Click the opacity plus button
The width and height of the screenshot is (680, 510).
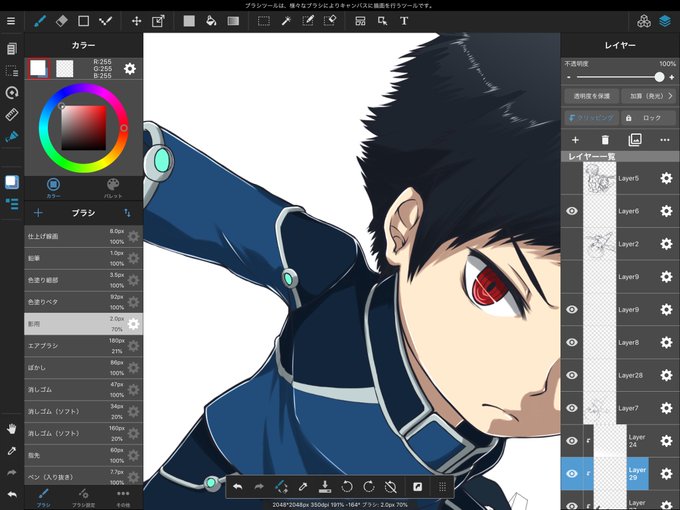tap(672, 77)
